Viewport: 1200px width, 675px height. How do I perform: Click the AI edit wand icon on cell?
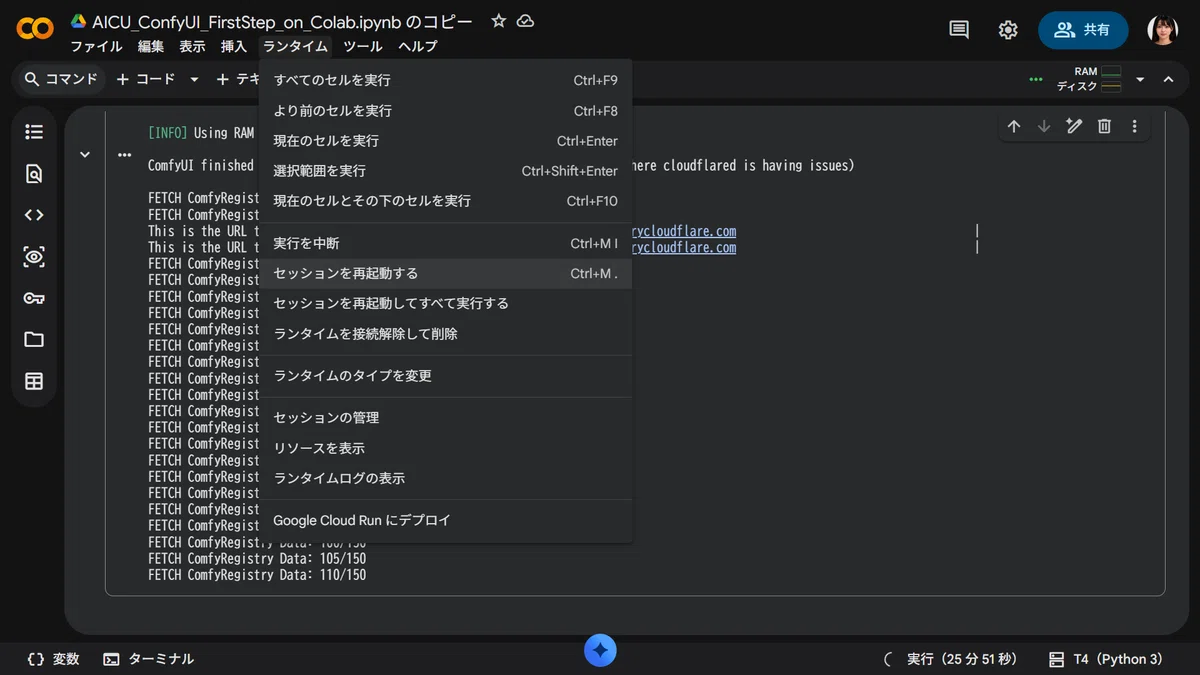point(1074,126)
